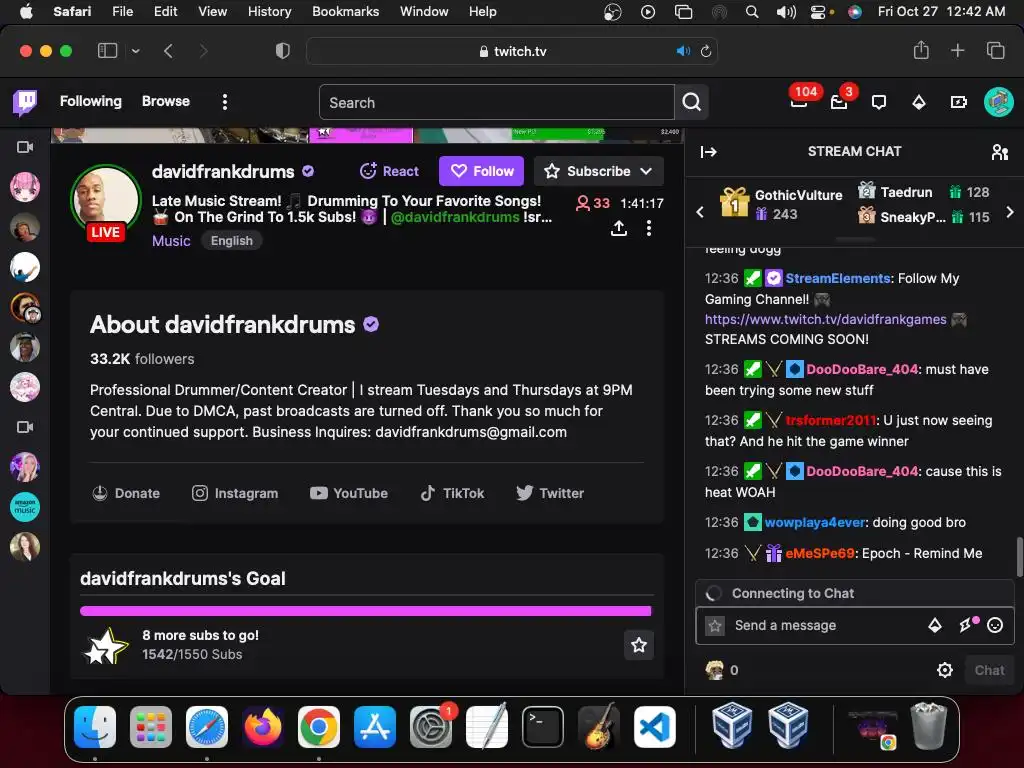
Task: Open the volume control in menu bar
Action: click(x=786, y=12)
